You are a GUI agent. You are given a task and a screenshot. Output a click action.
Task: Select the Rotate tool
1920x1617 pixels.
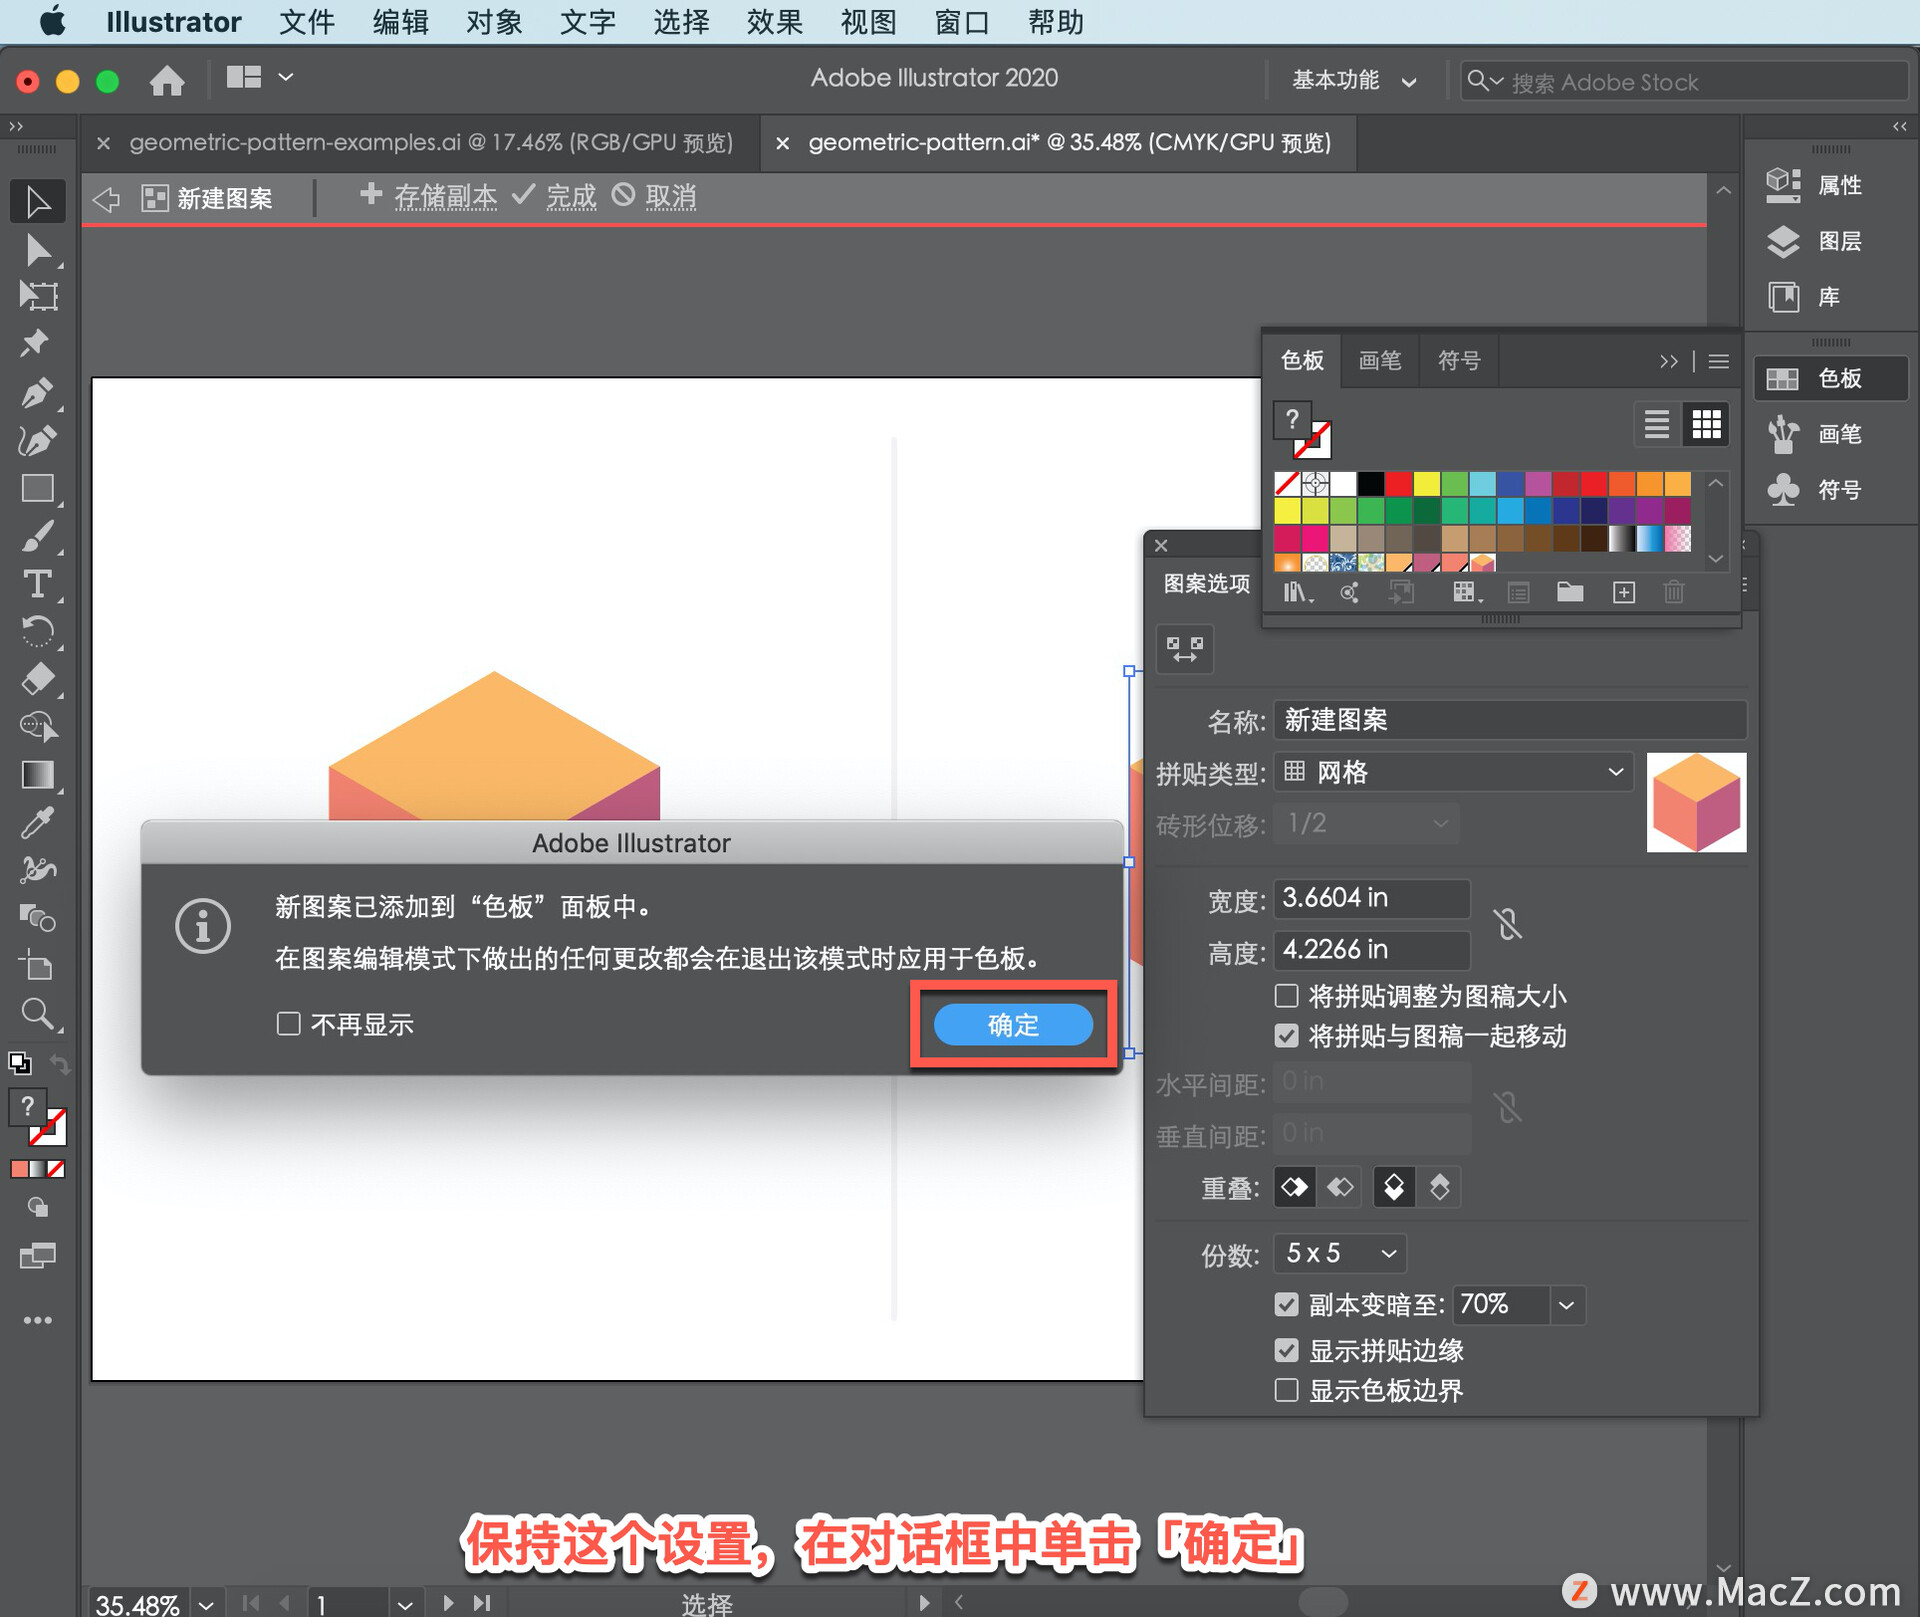click(38, 632)
